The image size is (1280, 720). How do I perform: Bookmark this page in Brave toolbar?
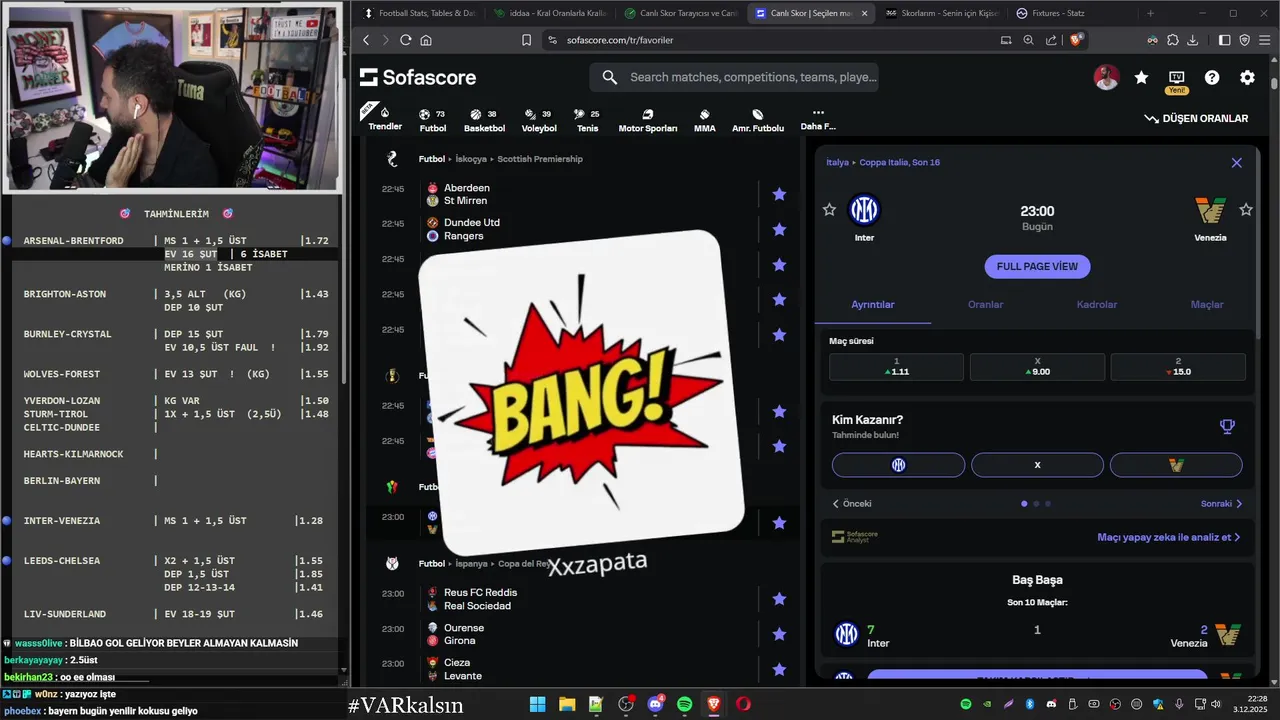click(526, 40)
